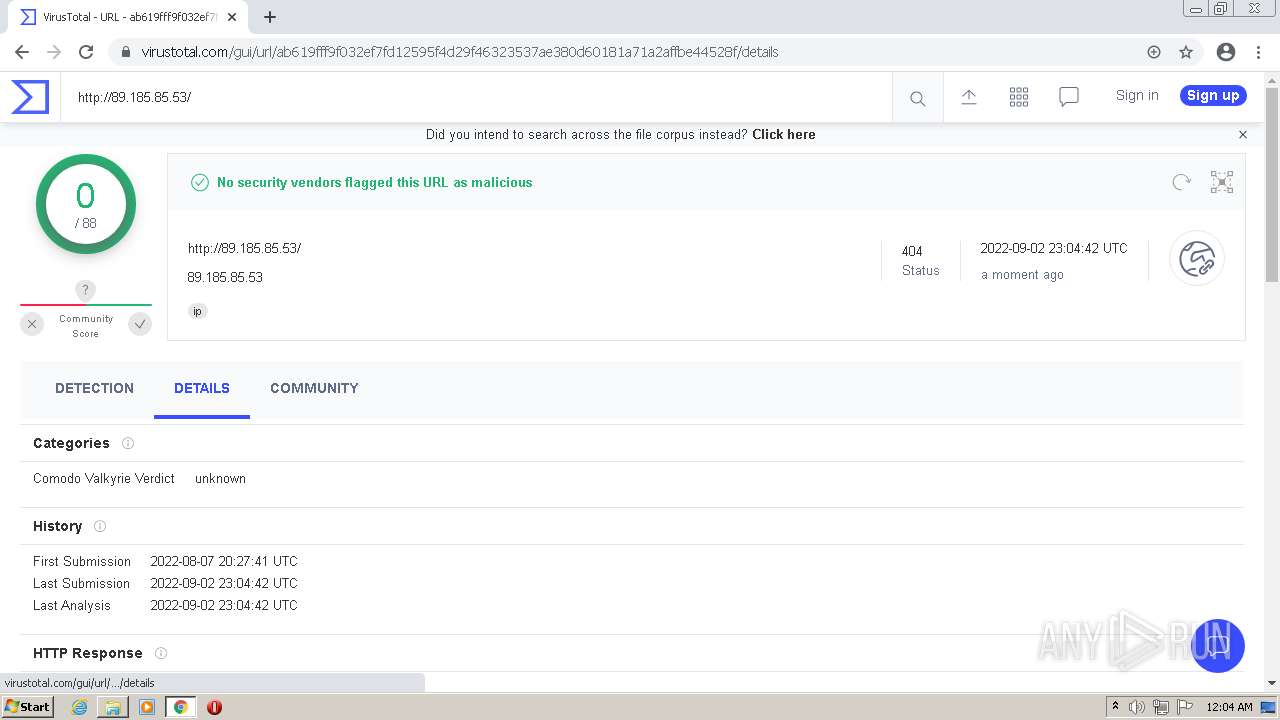Close the VirusTotal browser tab
Viewport: 1280px width, 720px height.
pyautogui.click(x=232, y=17)
